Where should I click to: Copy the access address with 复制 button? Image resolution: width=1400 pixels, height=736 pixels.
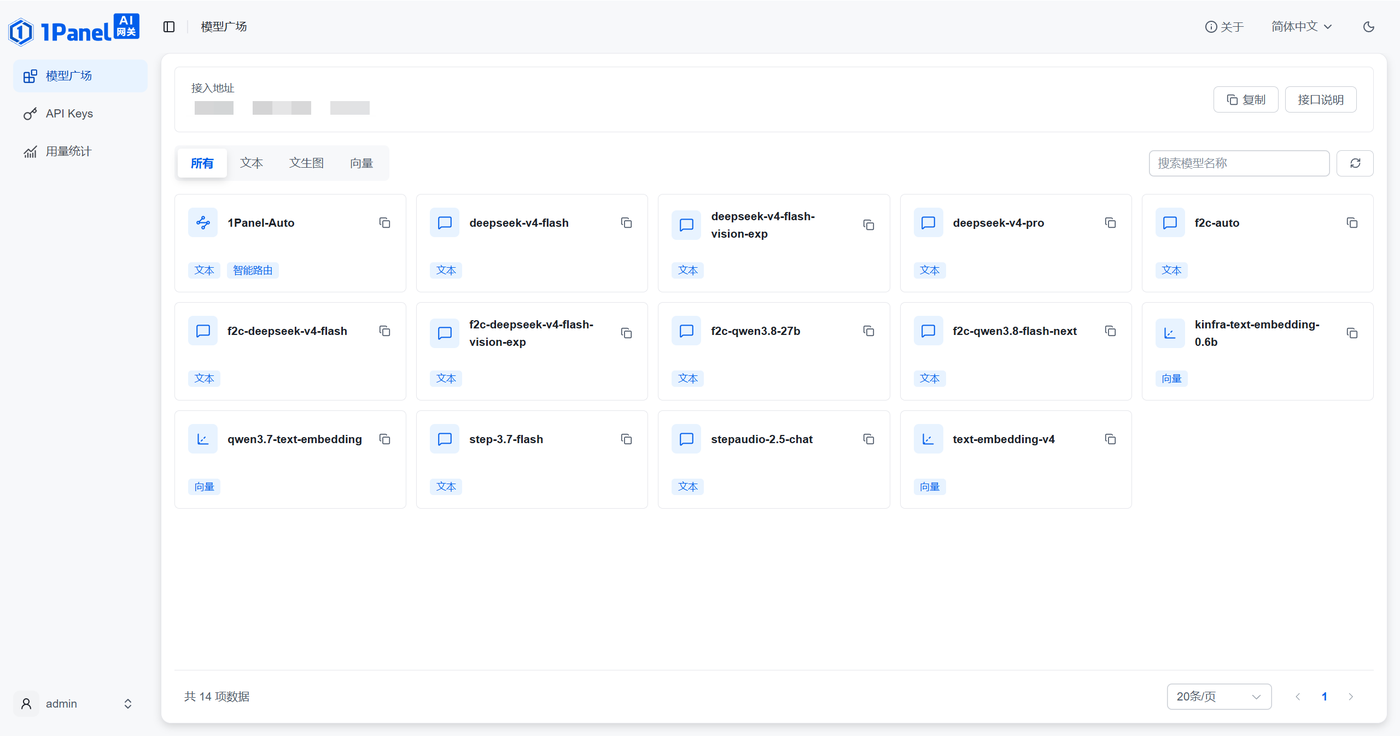(x=1246, y=100)
